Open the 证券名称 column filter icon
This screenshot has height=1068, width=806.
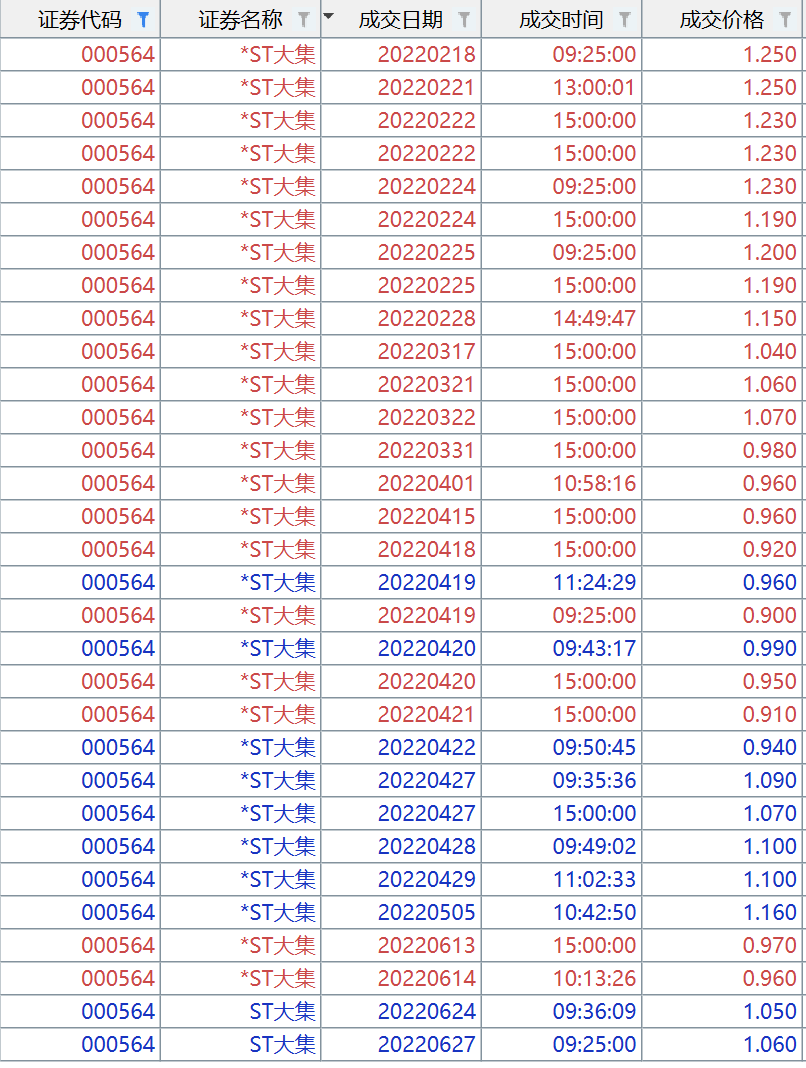click(x=304, y=20)
